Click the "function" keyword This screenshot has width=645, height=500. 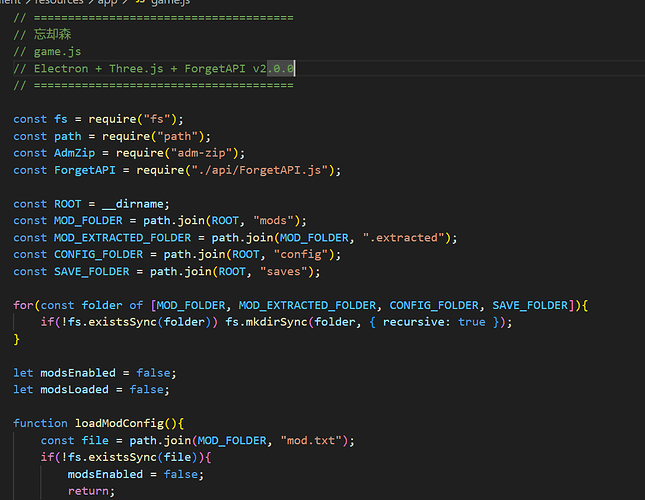pos(40,423)
